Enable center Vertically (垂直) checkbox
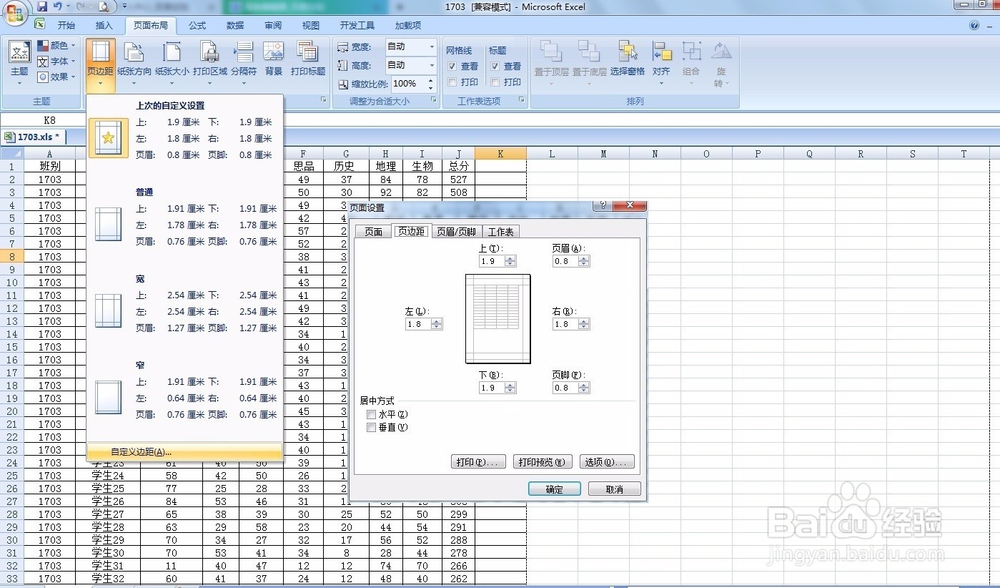This screenshot has height=588, width=1000. [371, 427]
